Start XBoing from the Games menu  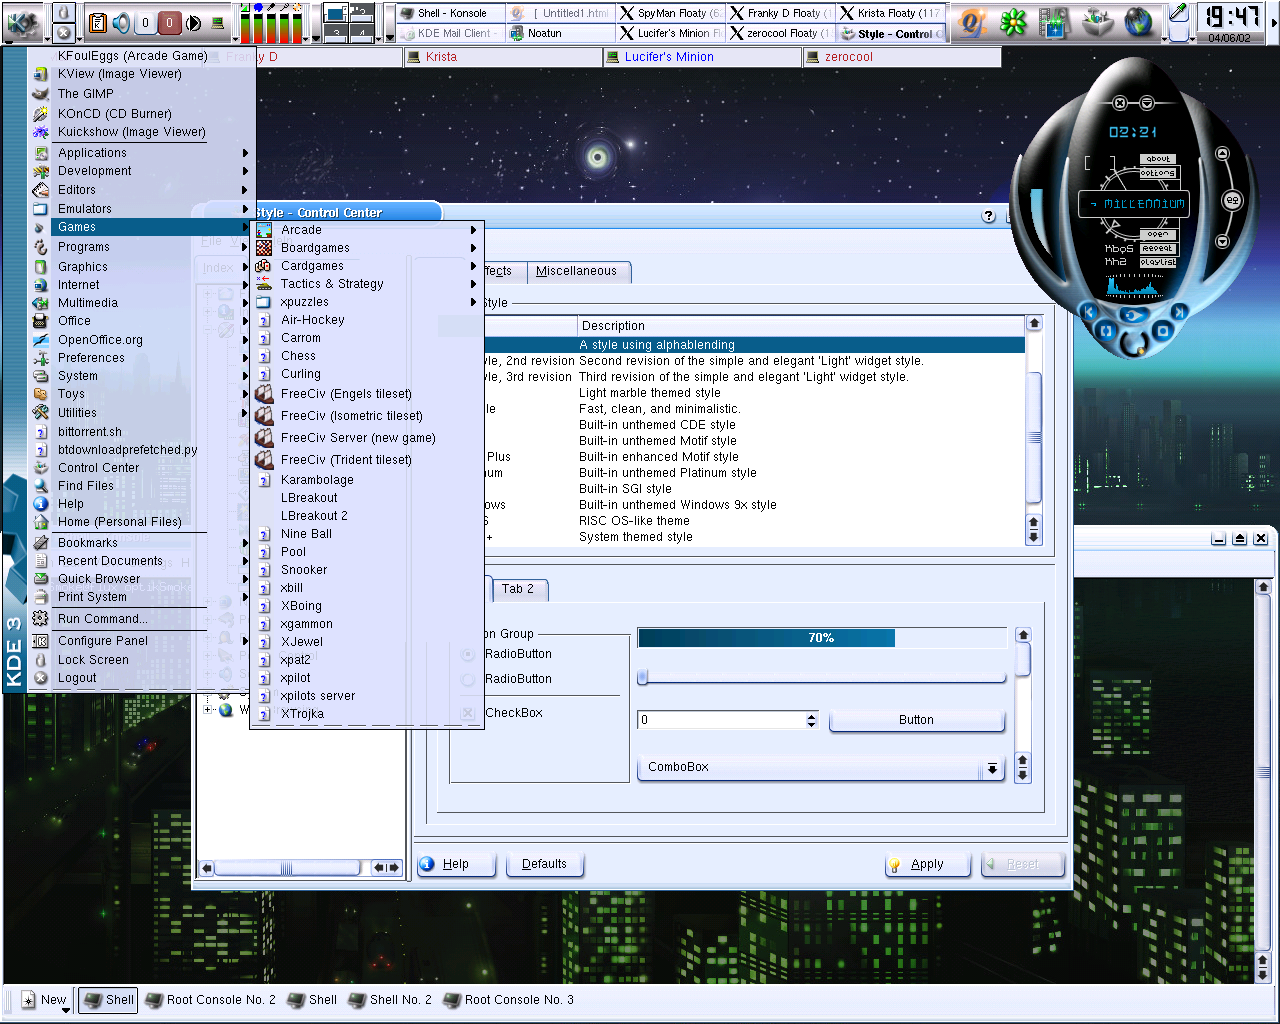pyautogui.click(x=366, y=606)
